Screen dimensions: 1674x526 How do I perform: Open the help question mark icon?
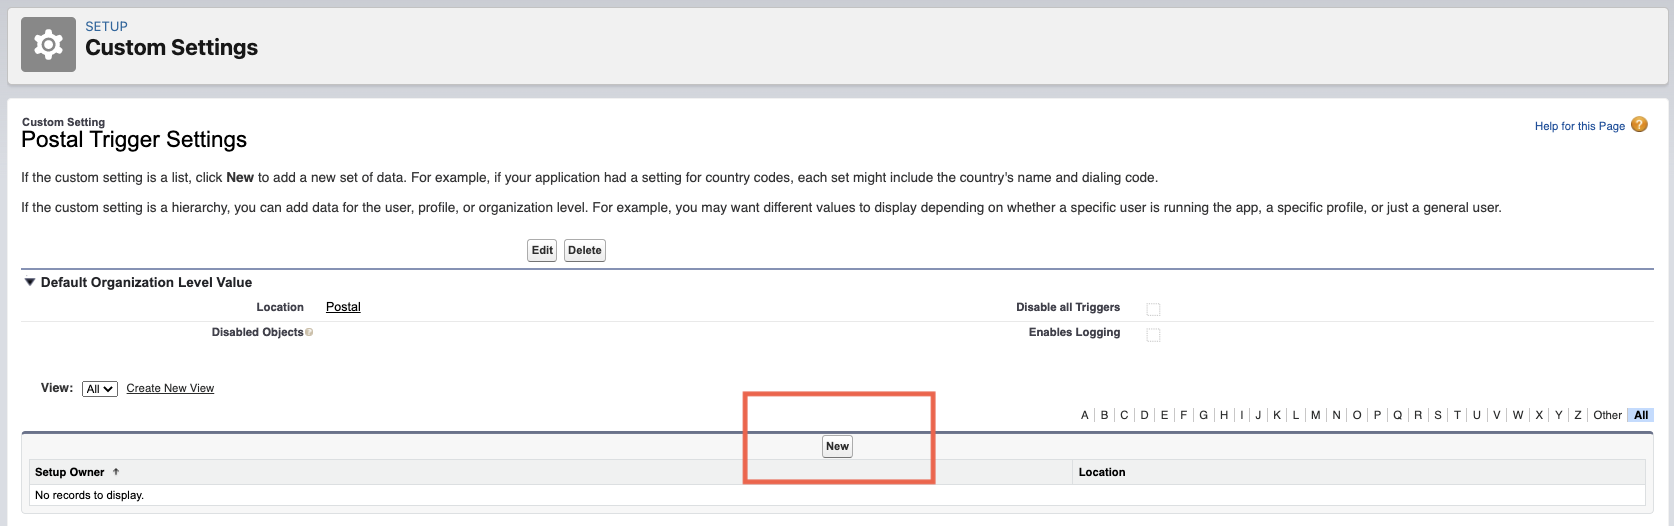point(1639,125)
